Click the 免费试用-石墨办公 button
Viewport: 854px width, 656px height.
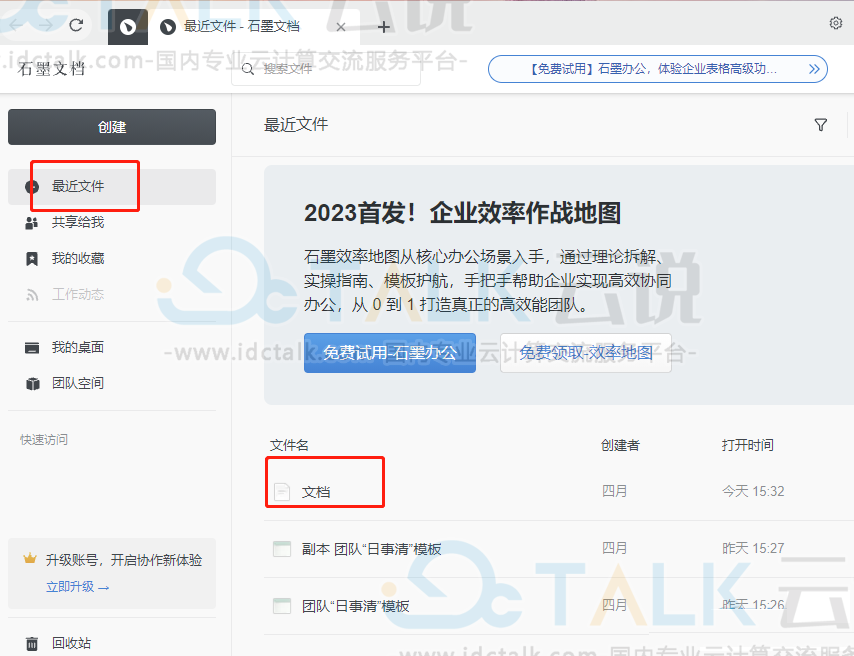[390, 353]
